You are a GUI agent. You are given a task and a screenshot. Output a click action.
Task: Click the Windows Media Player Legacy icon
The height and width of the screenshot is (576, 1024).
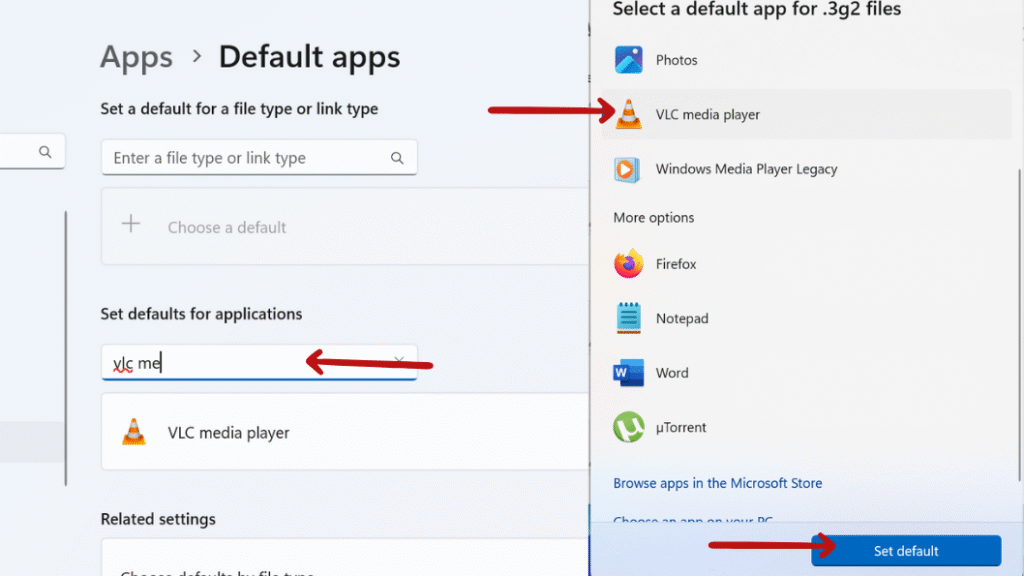pyautogui.click(x=627, y=169)
